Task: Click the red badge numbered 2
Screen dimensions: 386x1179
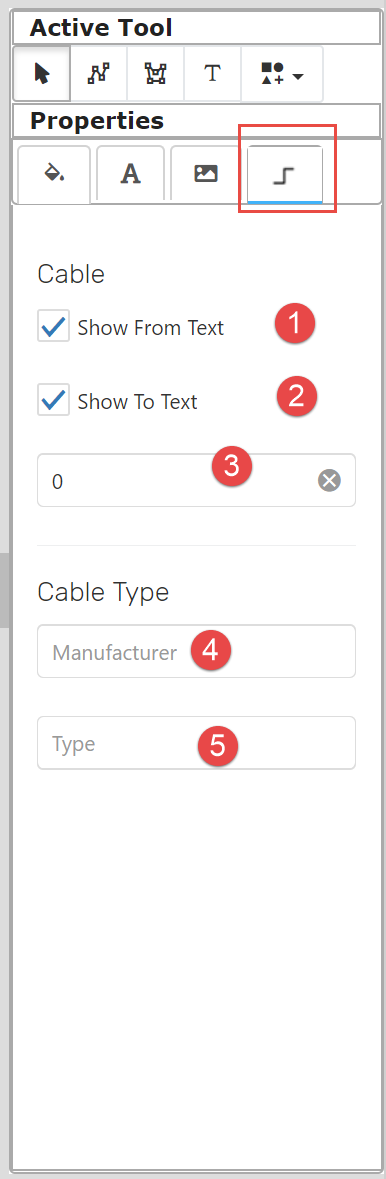Action: [x=296, y=396]
